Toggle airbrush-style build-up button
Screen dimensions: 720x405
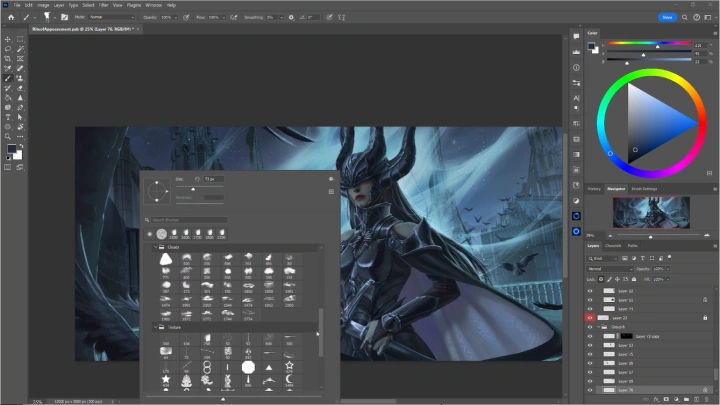(x=234, y=17)
